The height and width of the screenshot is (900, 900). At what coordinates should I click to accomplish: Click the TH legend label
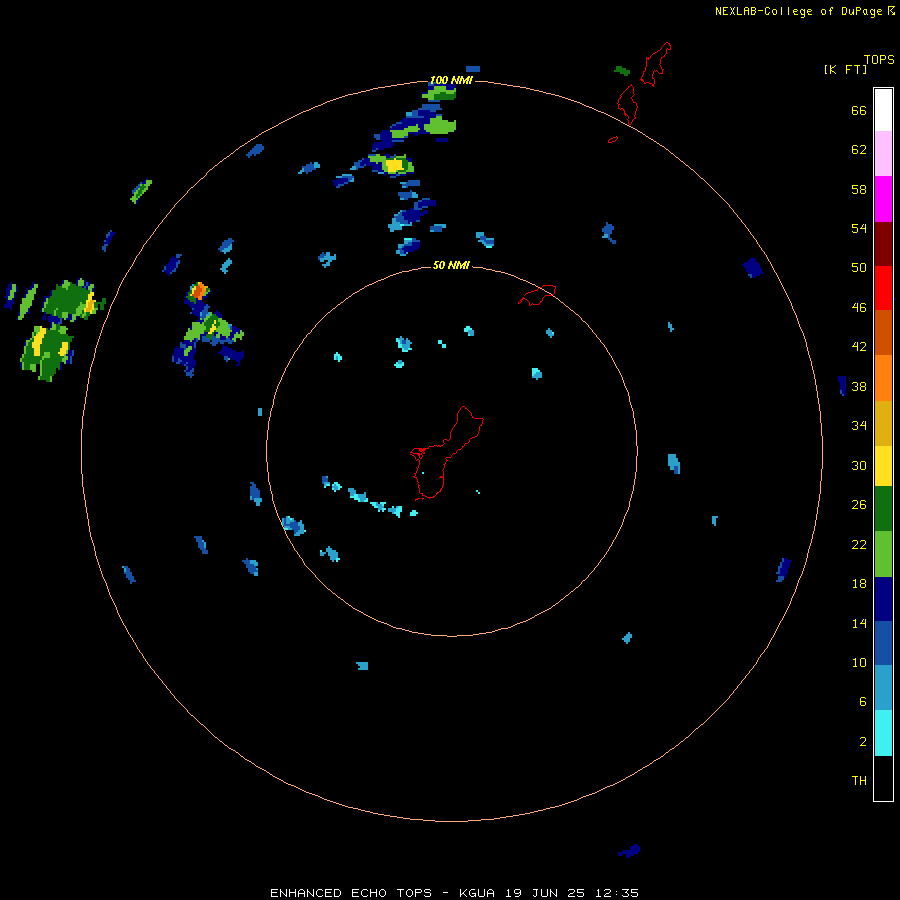pos(859,781)
